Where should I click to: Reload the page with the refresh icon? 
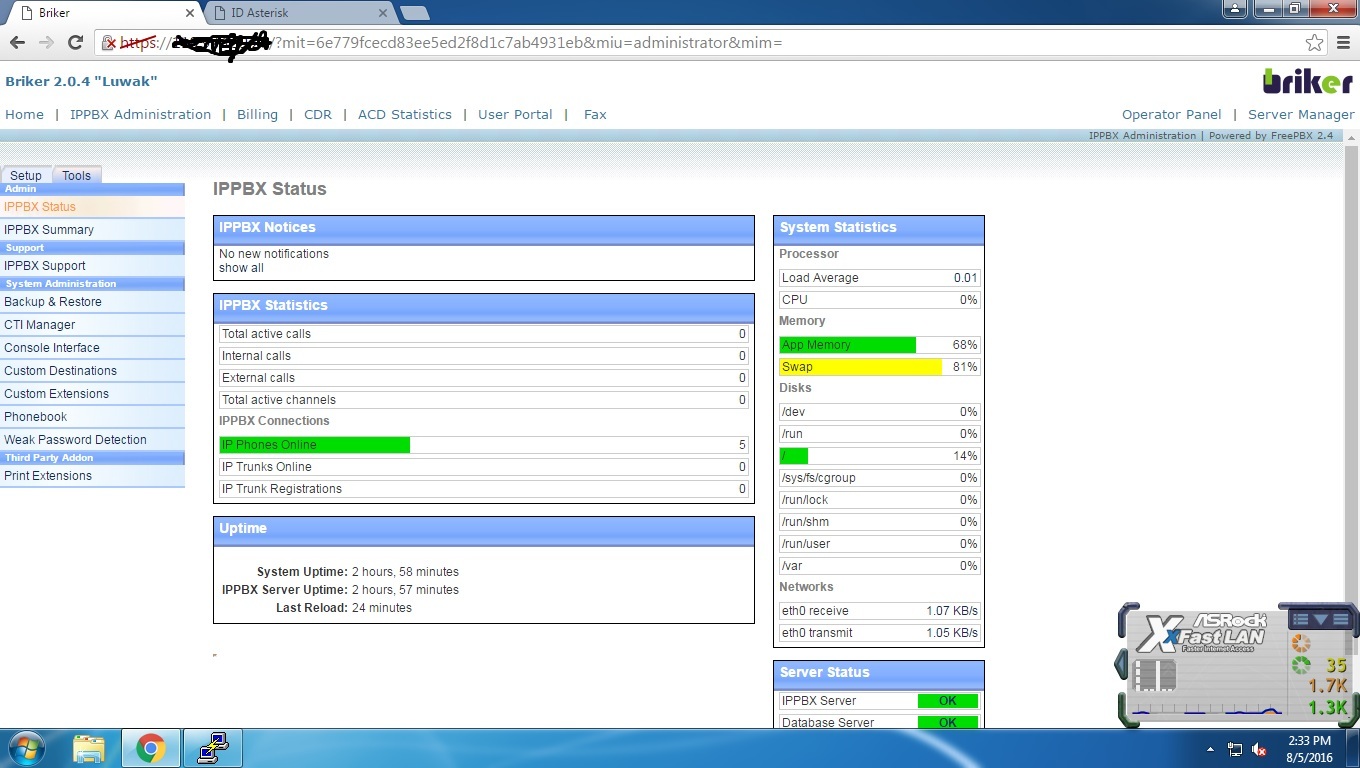click(x=75, y=43)
